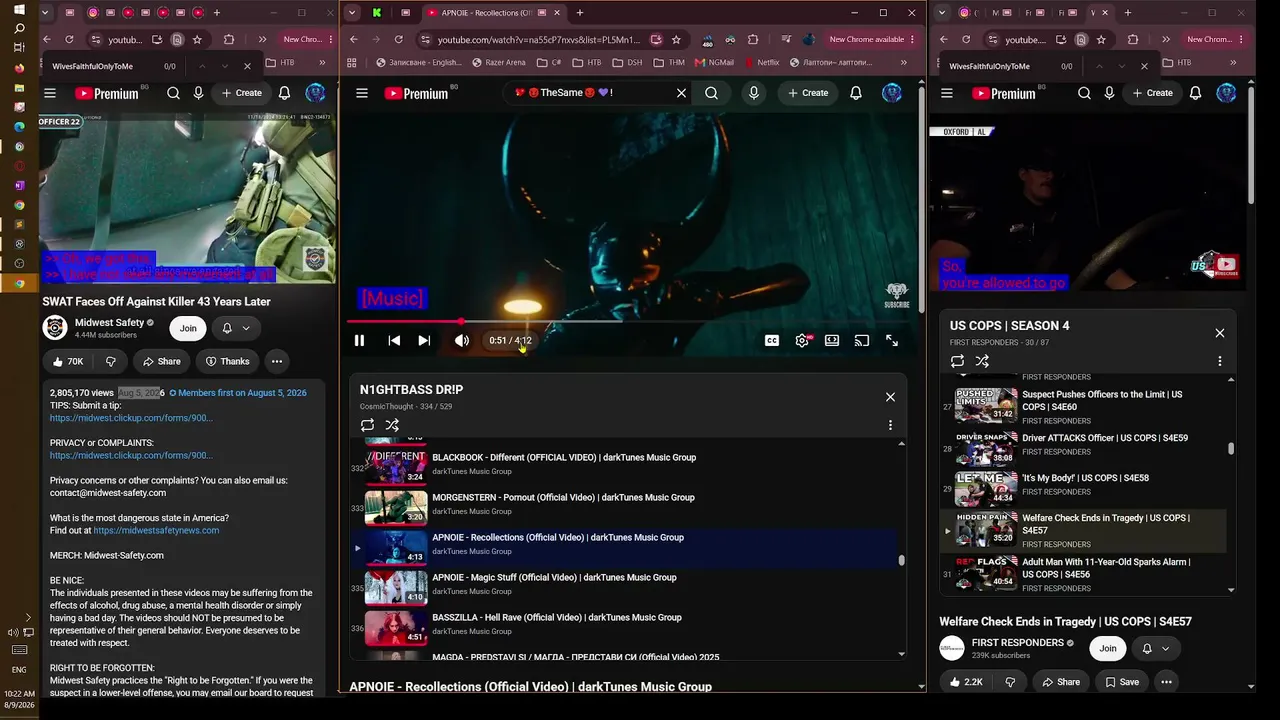Open more actions for the SWAT video

click(x=277, y=361)
